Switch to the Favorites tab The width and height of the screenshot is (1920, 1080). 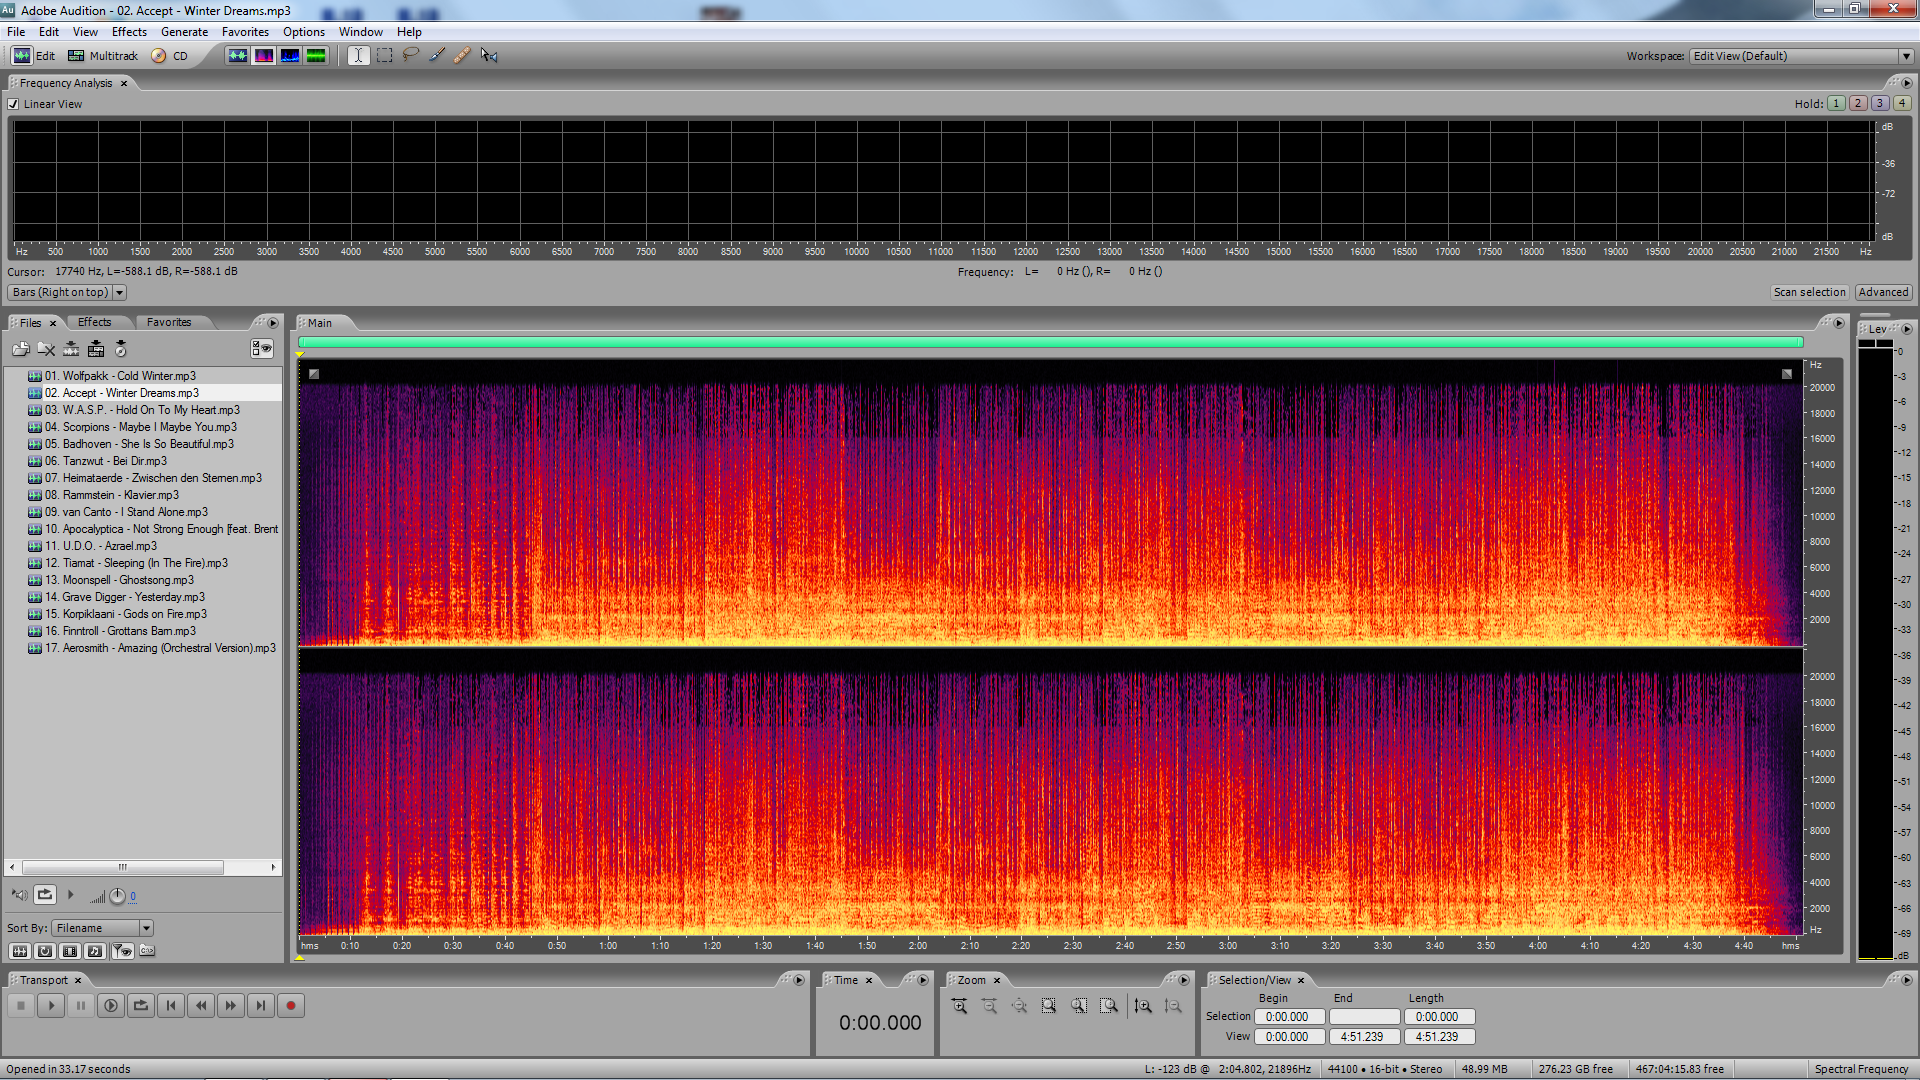coord(168,322)
